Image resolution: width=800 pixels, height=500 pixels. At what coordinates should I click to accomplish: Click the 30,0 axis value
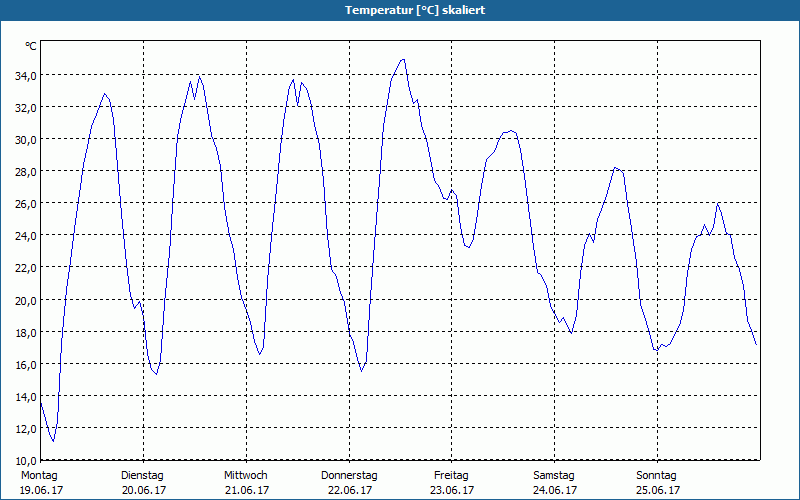tap(26, 140)
